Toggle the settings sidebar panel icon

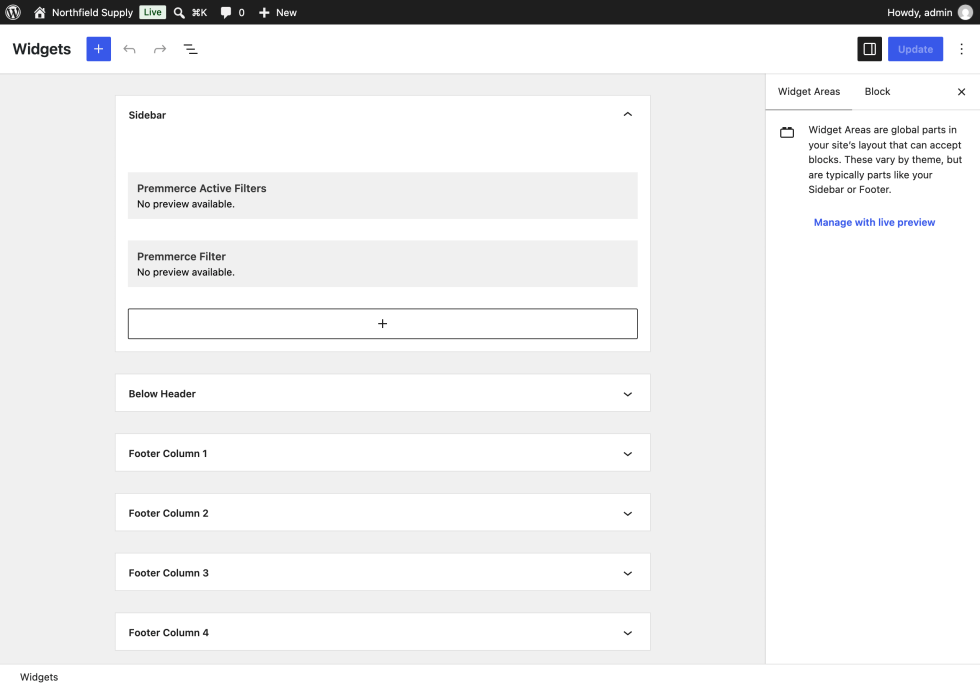coord(869,49)
